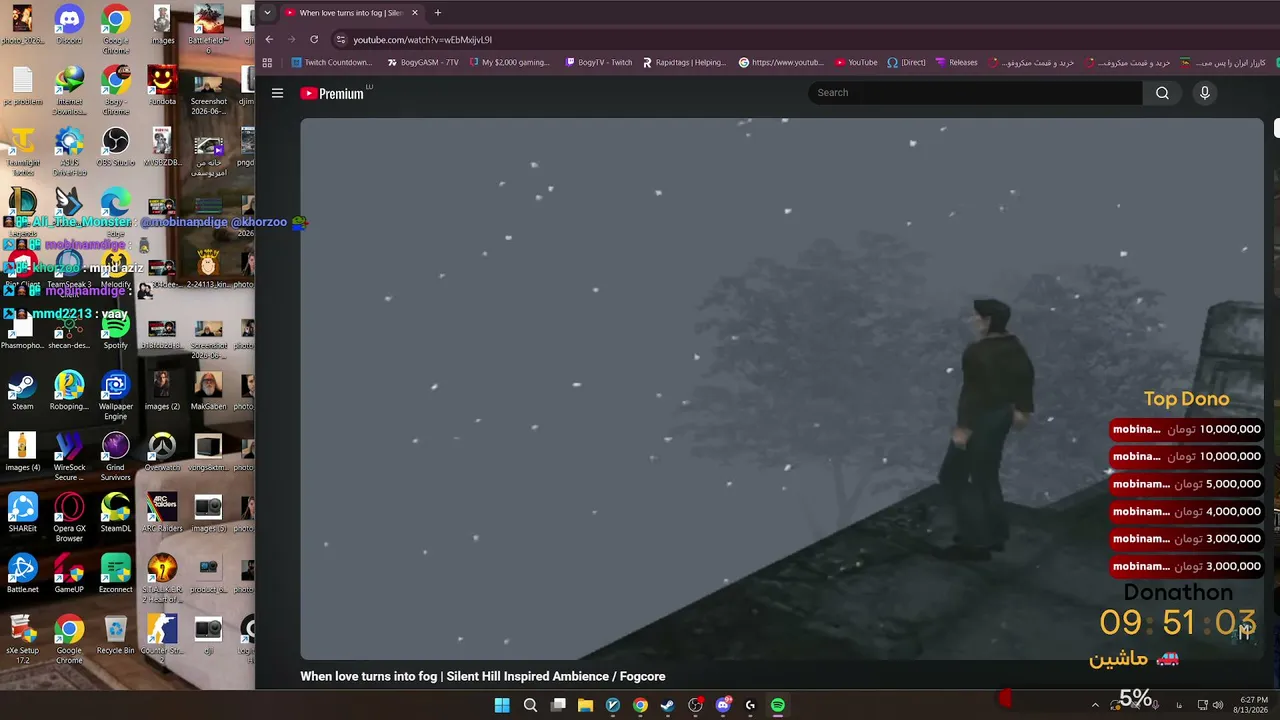The image size is (1280, 720).
Task: Open OBS Studio desktop shortcut
Action: 115,147
